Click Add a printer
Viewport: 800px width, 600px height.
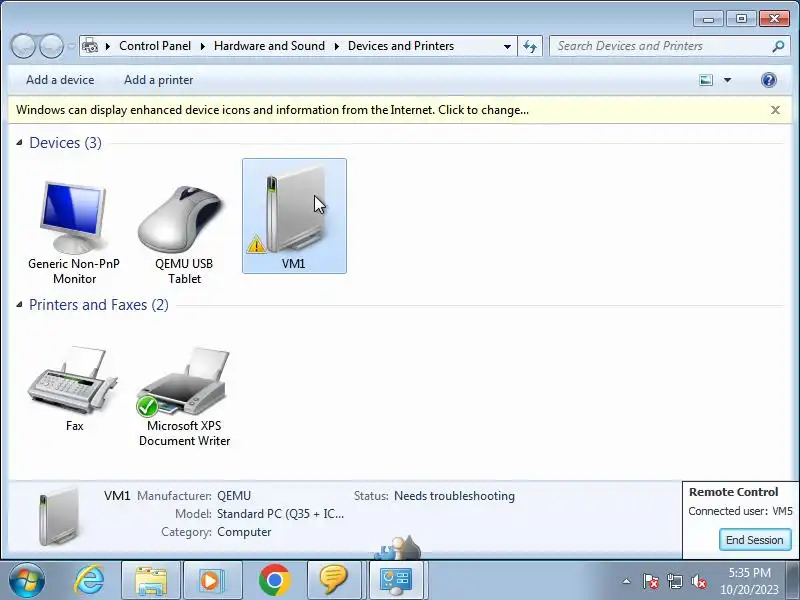click(159, 80)
